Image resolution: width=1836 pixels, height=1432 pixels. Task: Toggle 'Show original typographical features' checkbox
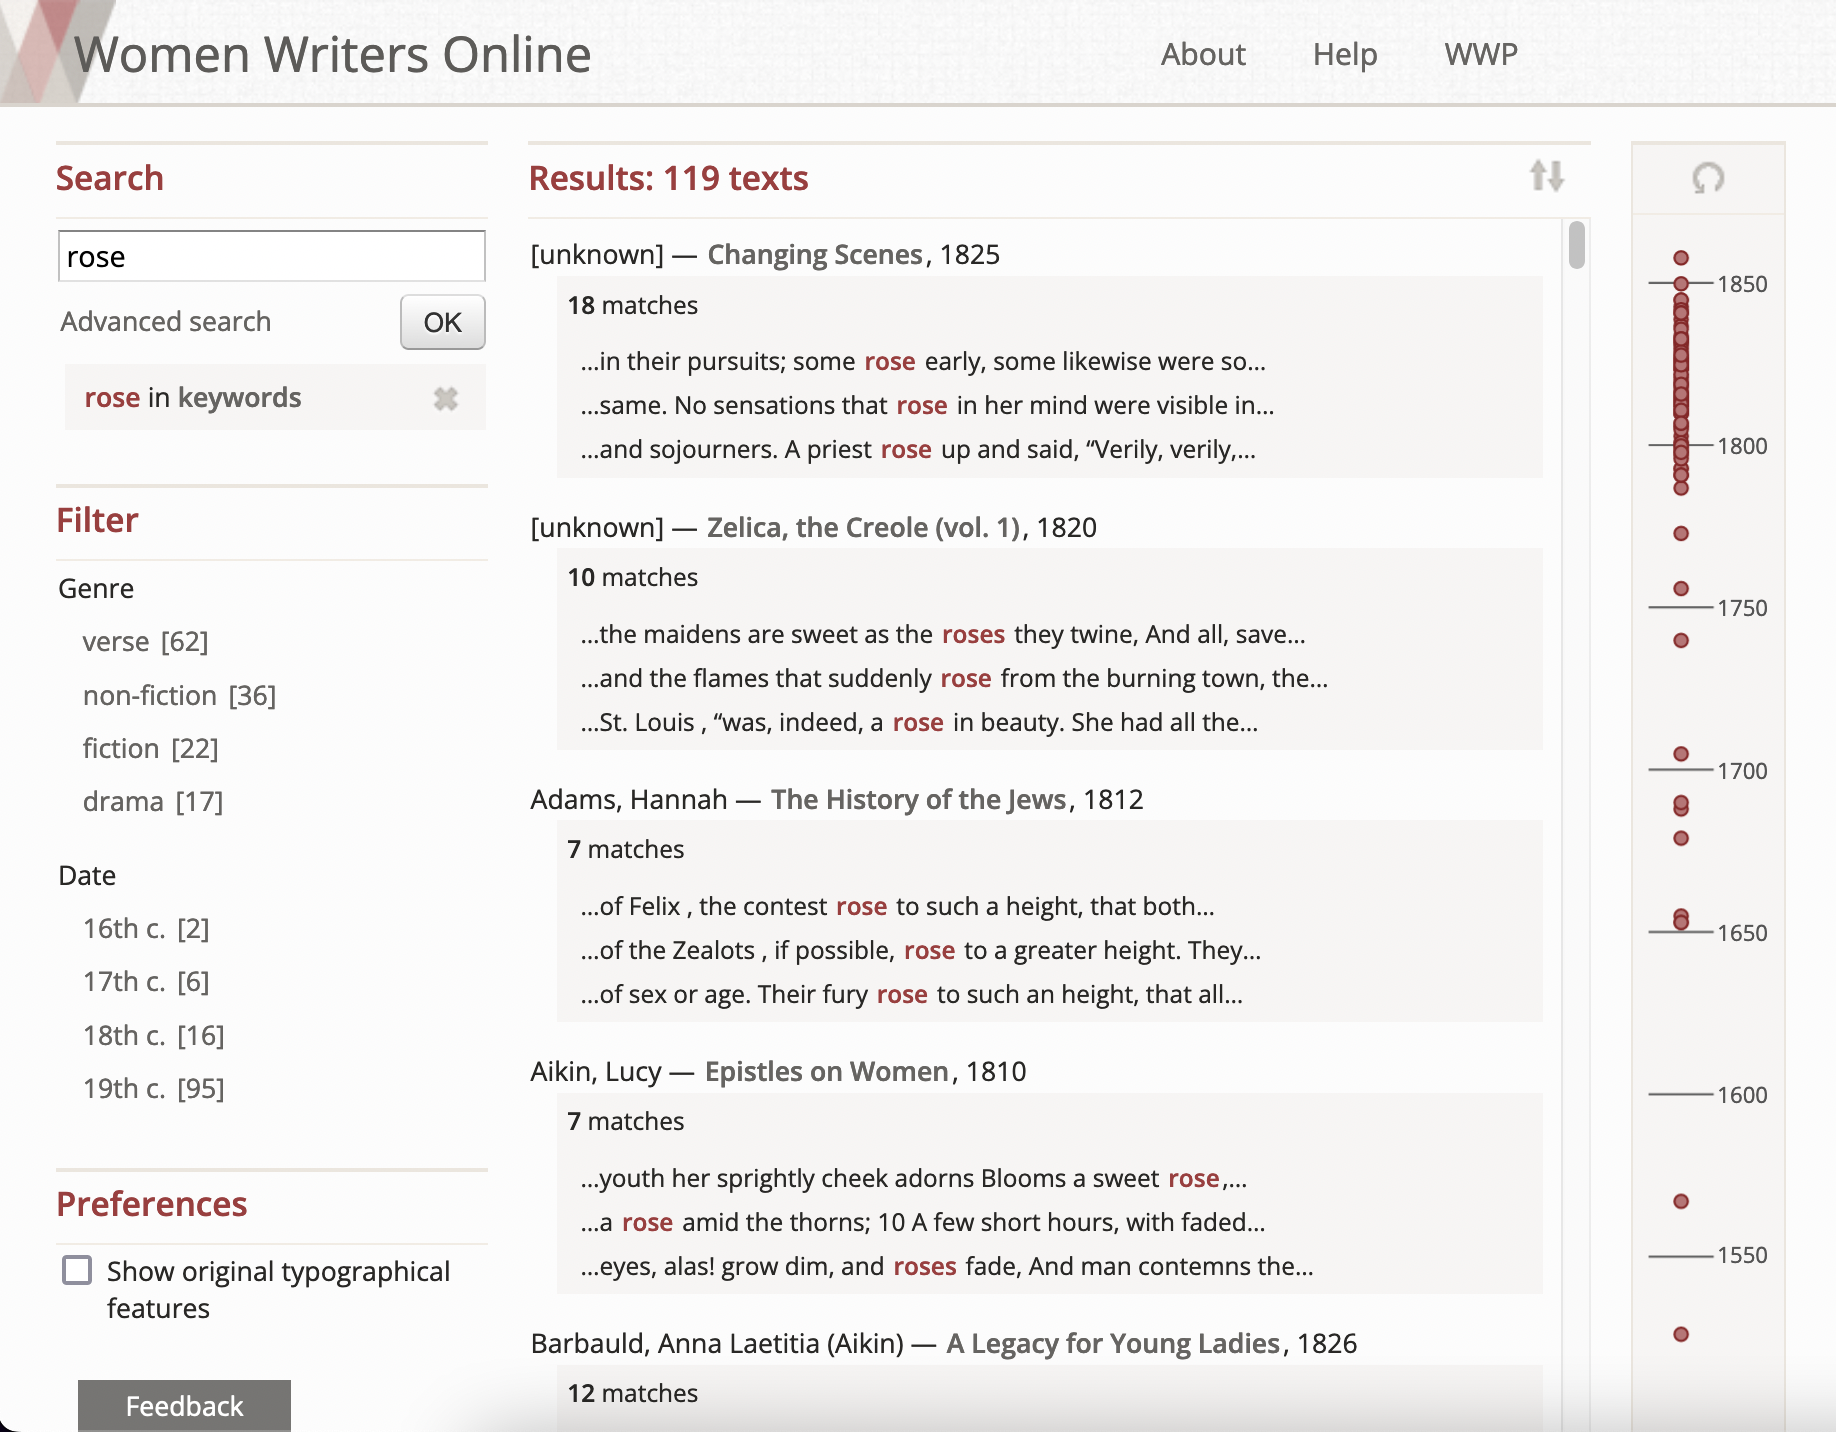tap(77, 1270)
